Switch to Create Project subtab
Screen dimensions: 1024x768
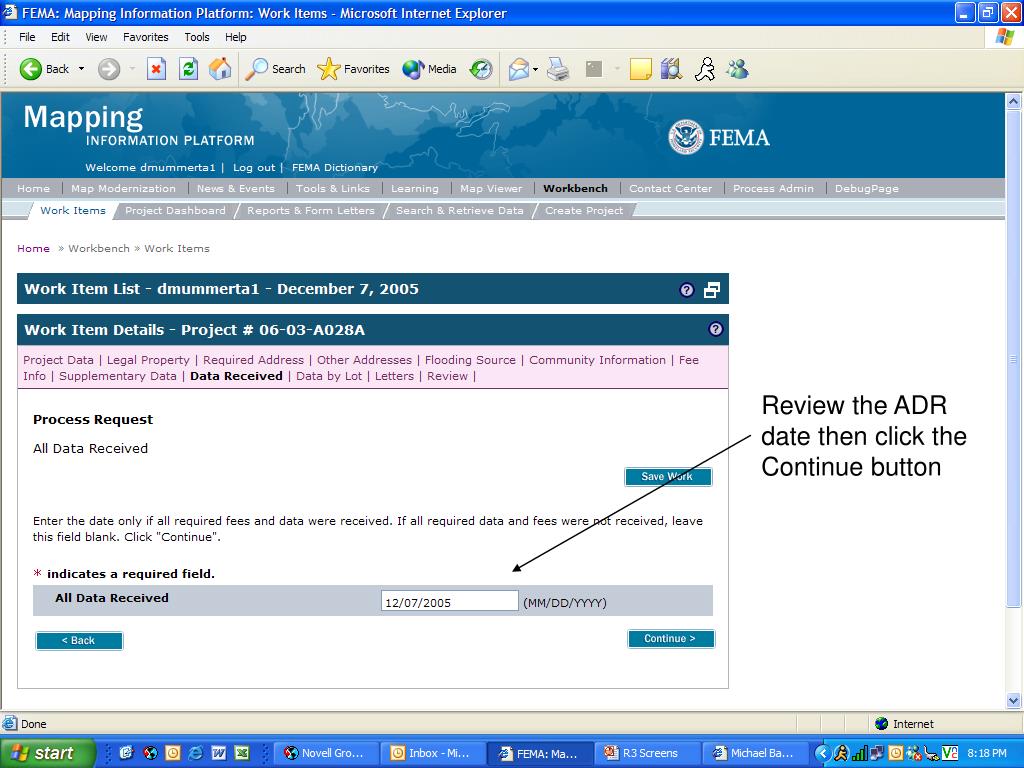coord(584,210)
